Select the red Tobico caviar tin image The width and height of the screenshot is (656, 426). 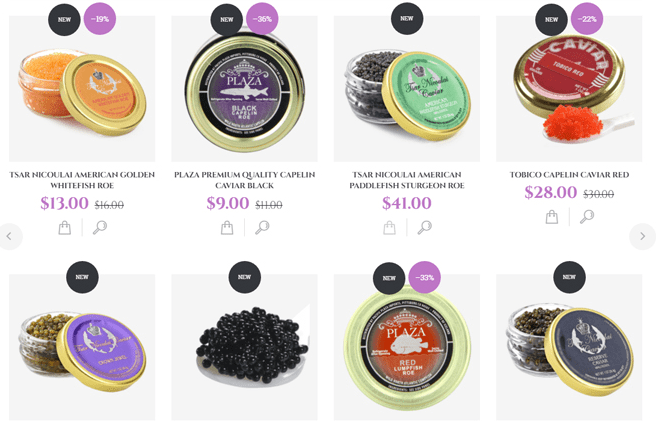coord(569,89)
